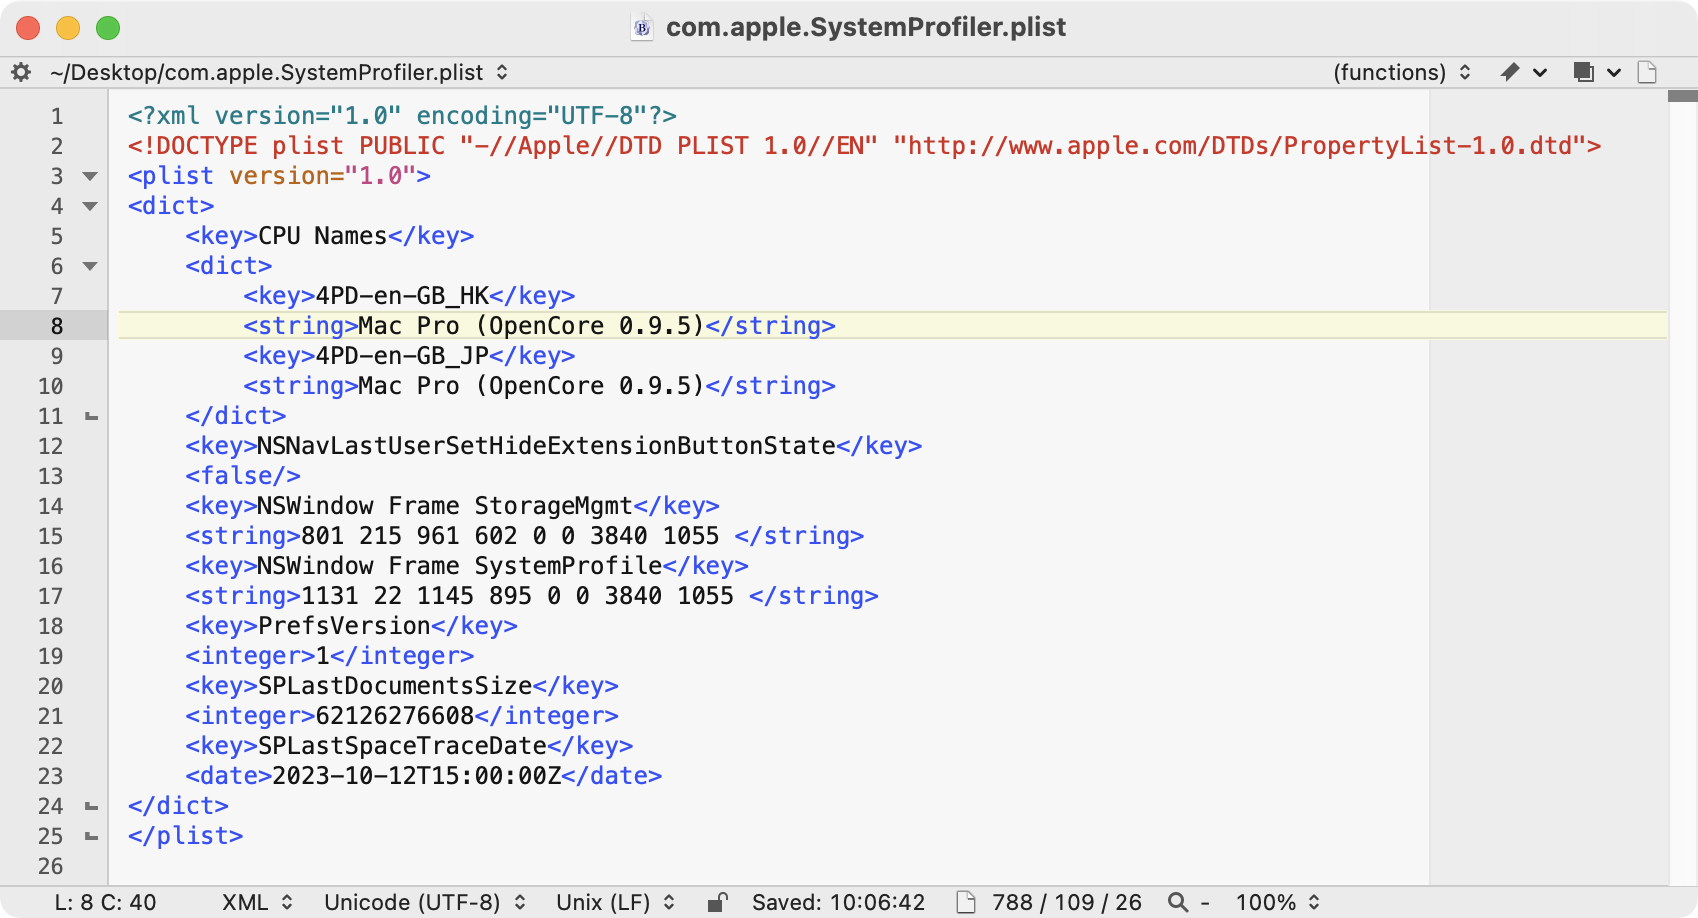The height and width of the screenshot is (918, 1698).
Task: Toggle the file lock icon in status bar
Action: (717, 902)
